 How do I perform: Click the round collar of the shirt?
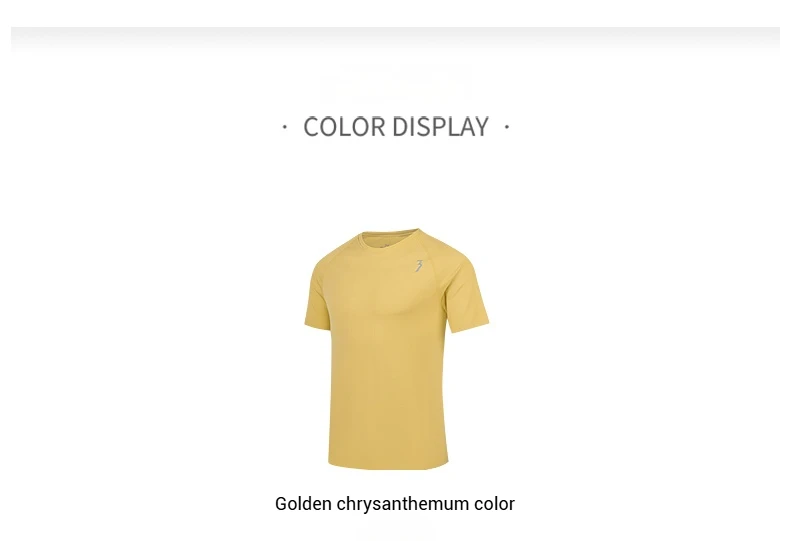389,237
